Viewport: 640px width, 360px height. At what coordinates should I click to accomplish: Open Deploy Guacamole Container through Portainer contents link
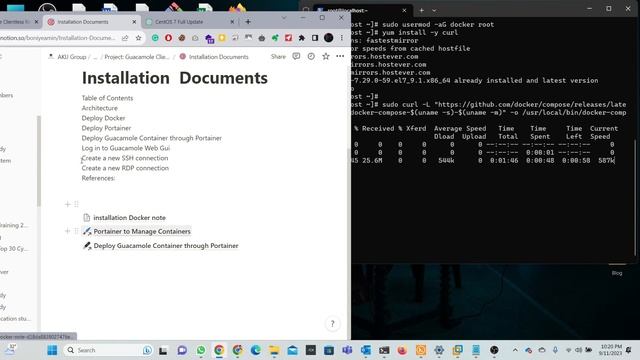point(151,138)
